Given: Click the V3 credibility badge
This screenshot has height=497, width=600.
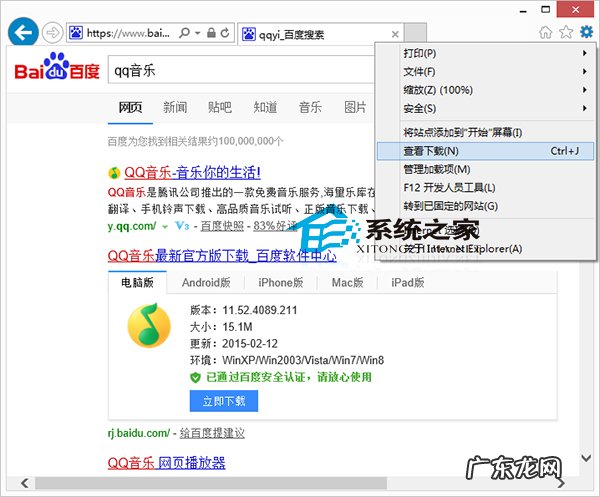Looking at the screenshot, I should click(182, 226).
